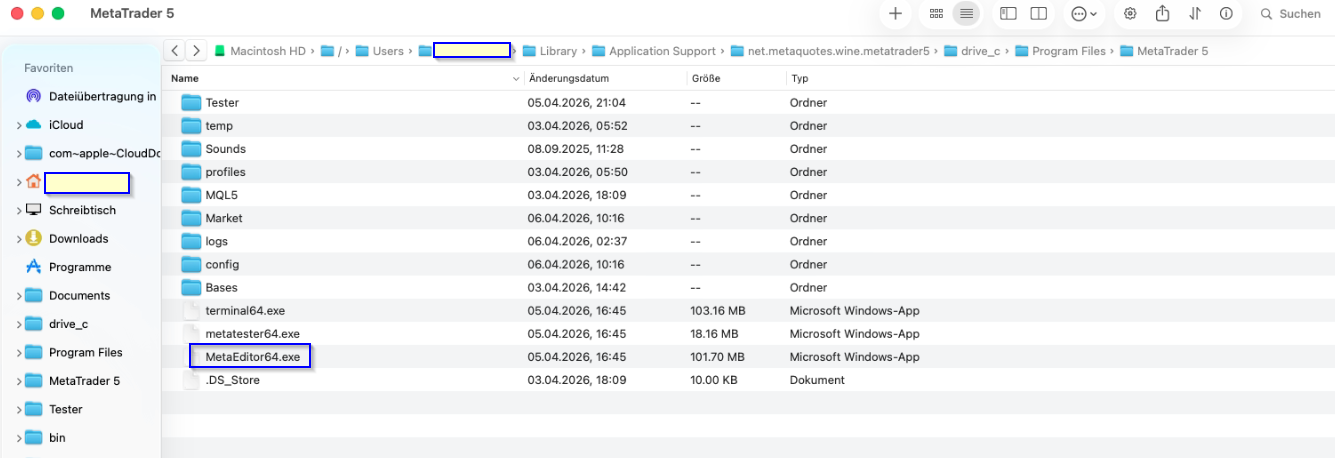Open the settings gear icon
This screenshot has height=458, width=1335.
point(1130,14)
